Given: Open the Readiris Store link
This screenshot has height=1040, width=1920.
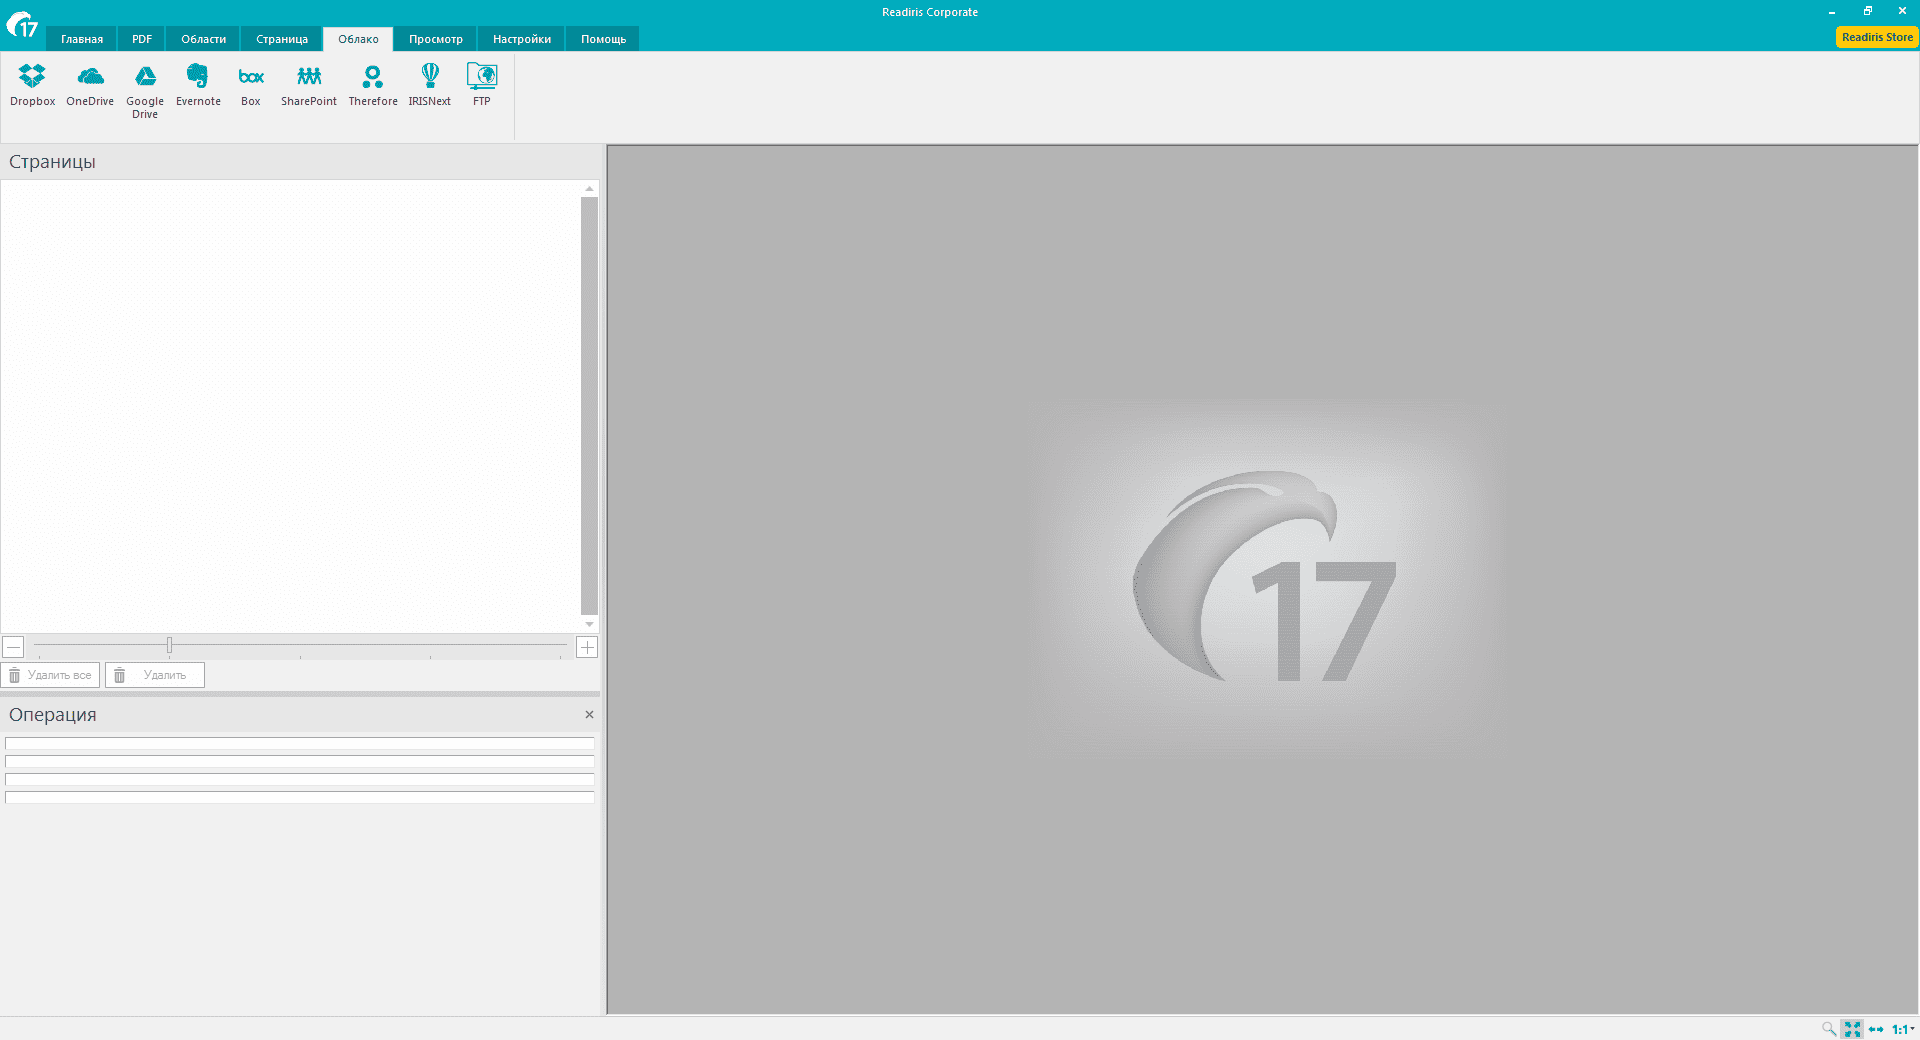Looking at the screenshot, I should click(x=1877, y=37).
